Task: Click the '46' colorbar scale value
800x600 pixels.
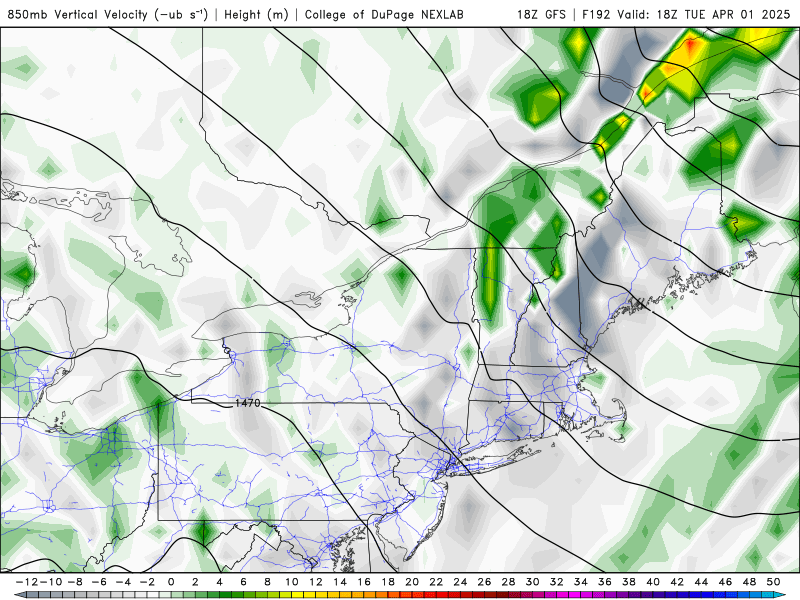Action: (726, 582)
